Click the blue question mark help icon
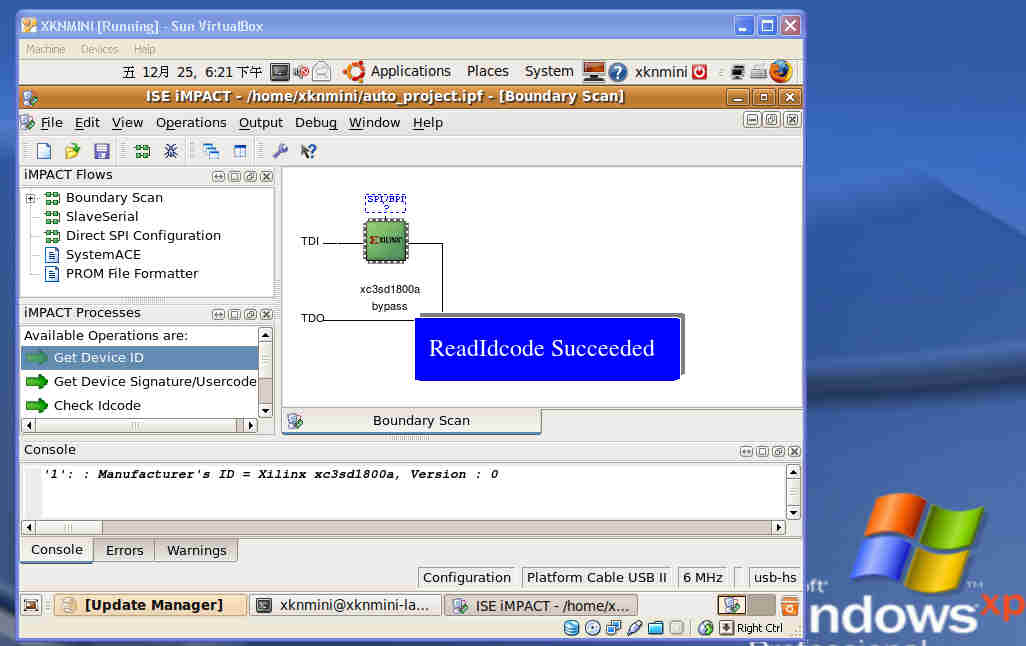The height and width of the screenshot is (646, 1026). coord(618,71)
